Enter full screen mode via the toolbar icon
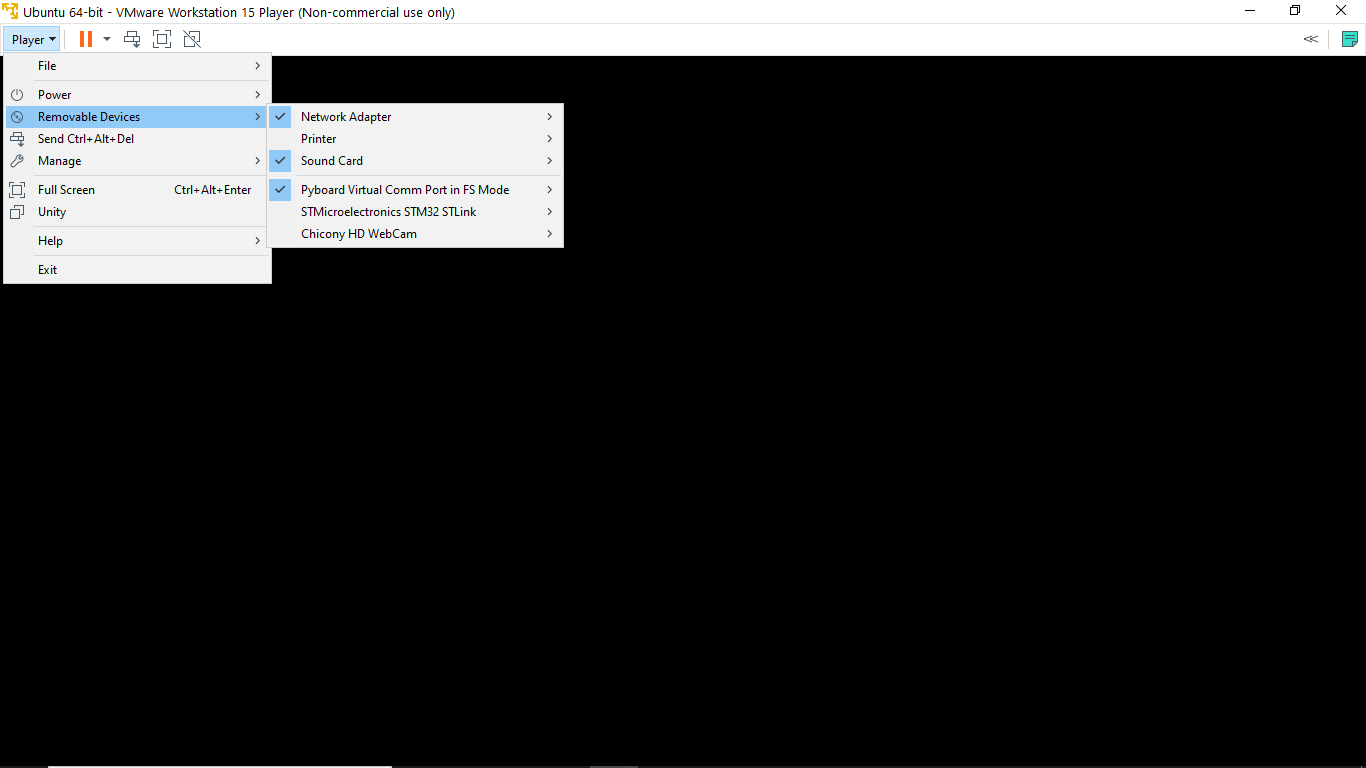Image resolution: width=1366 pixels, height=768 pixels. click(x=162, y=39)
